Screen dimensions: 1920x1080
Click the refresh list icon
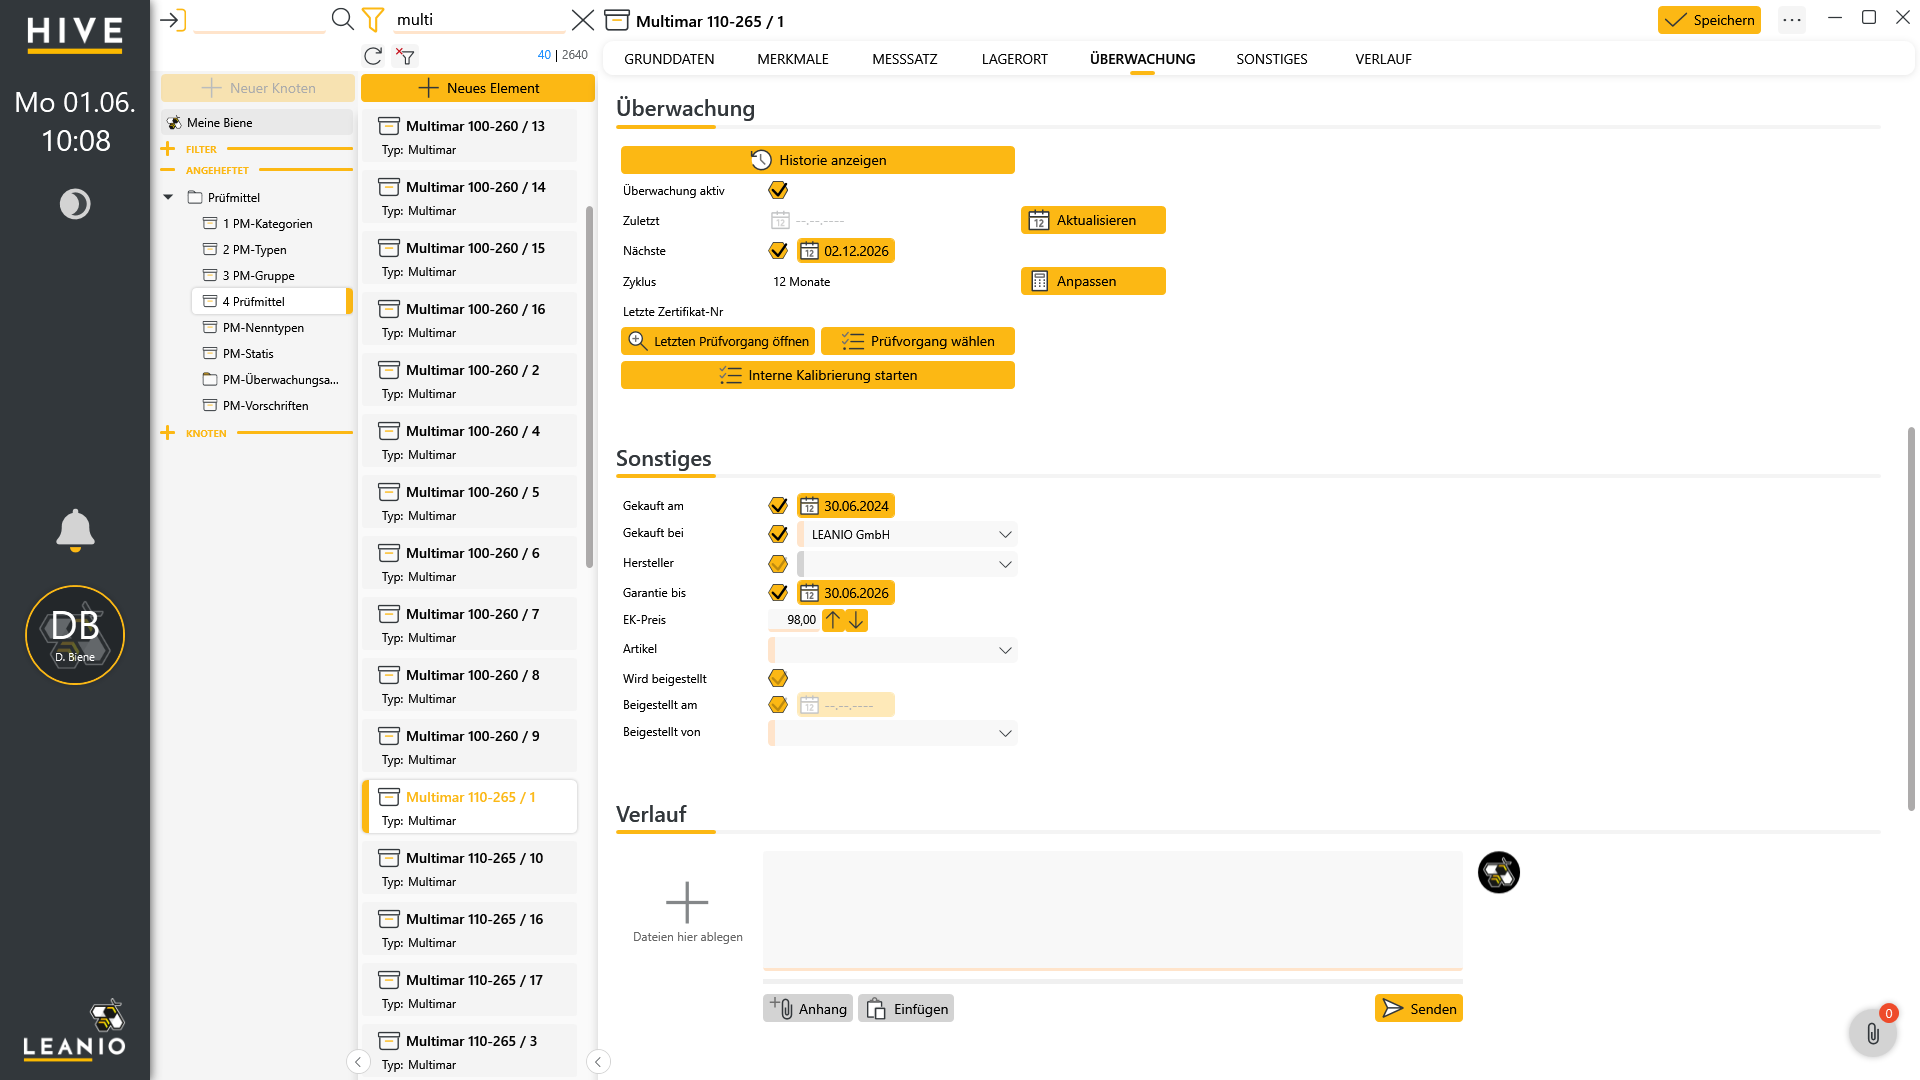(x=373, y=56)
